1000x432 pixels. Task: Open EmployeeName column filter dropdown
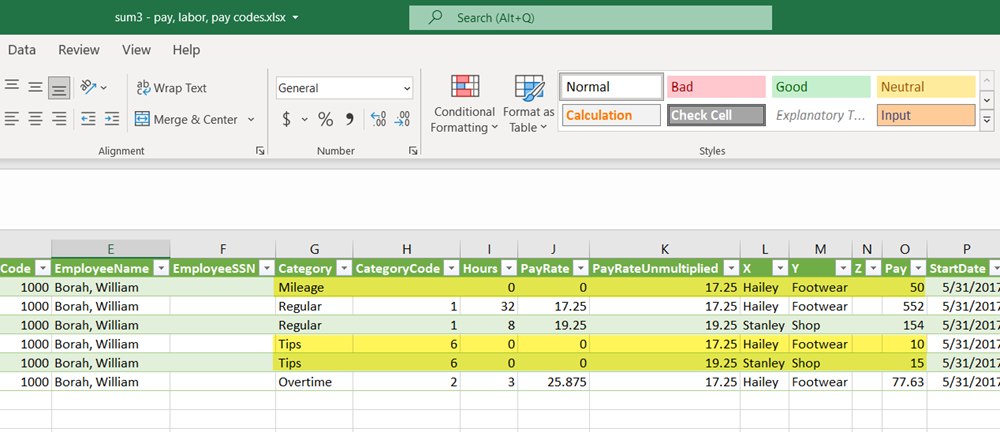(x=161, y=269)
